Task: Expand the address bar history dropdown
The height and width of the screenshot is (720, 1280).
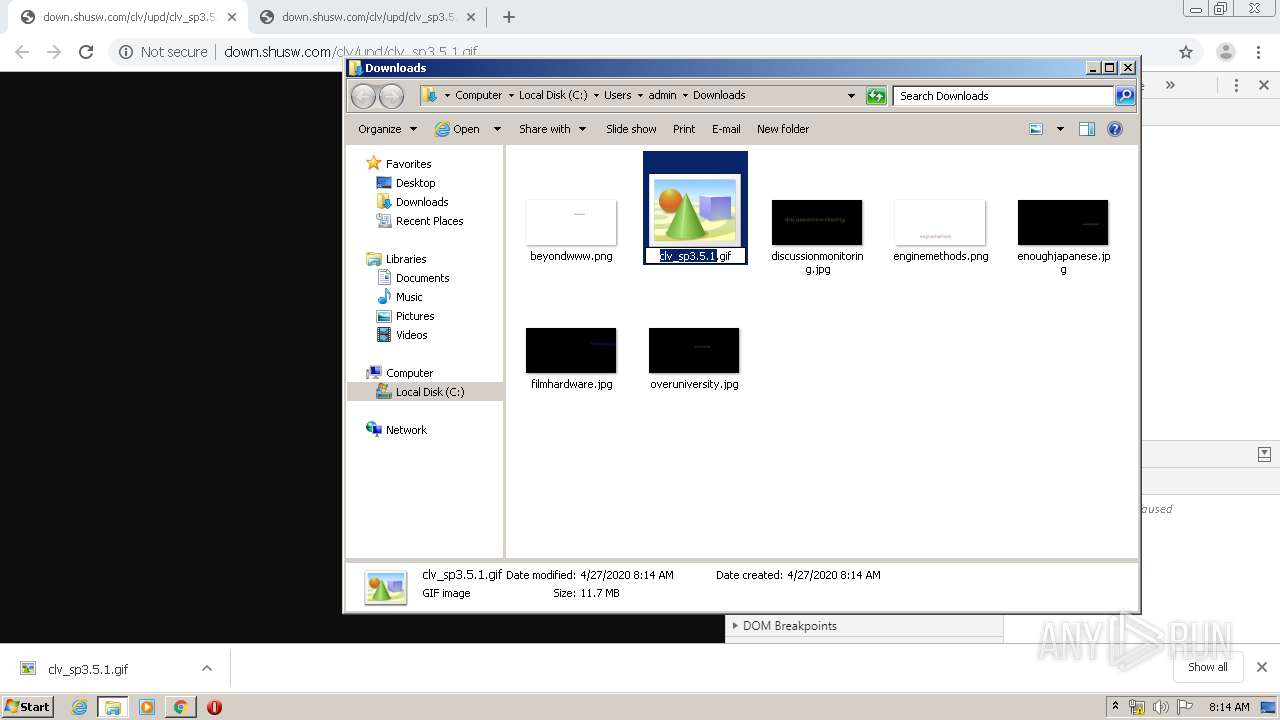Action: (x=851, y=96)
